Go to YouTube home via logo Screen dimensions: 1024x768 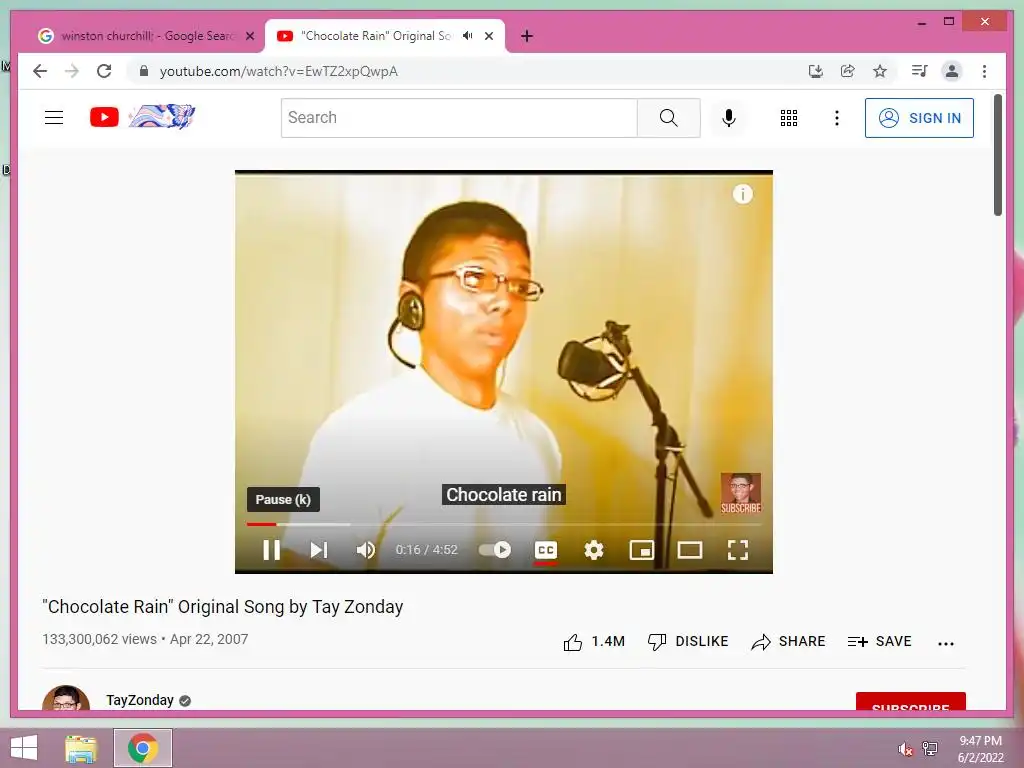click(104, 118)
